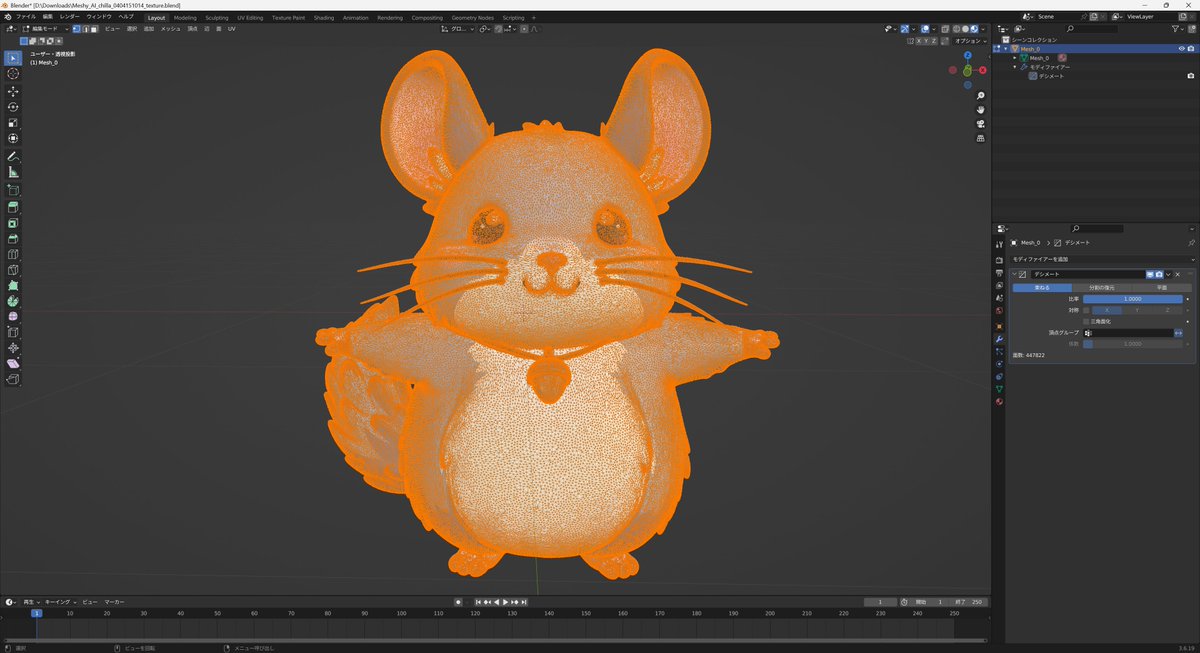Open the ファイル menu
This screenshot has width=1200, height=653.
point(25,17)
